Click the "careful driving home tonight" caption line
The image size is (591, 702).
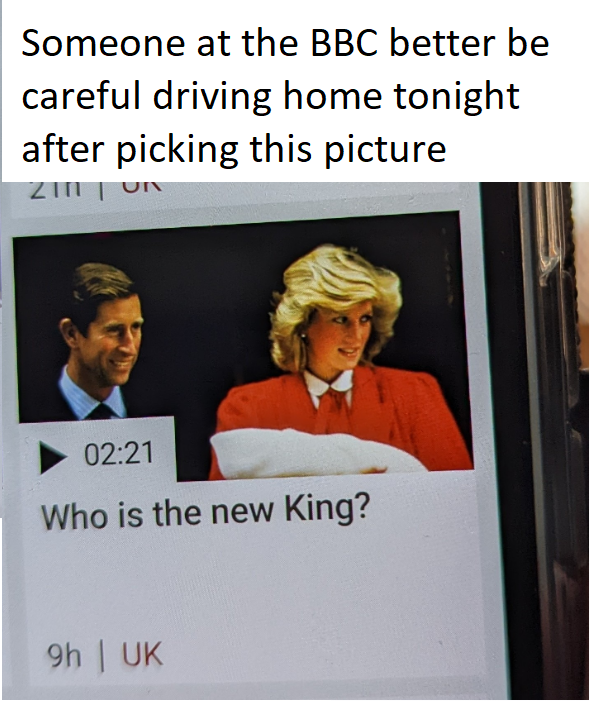(x=270, y=96)
